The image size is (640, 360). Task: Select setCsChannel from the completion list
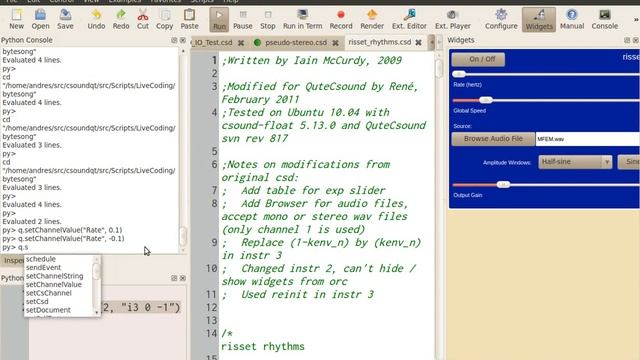tap(48, 293)
